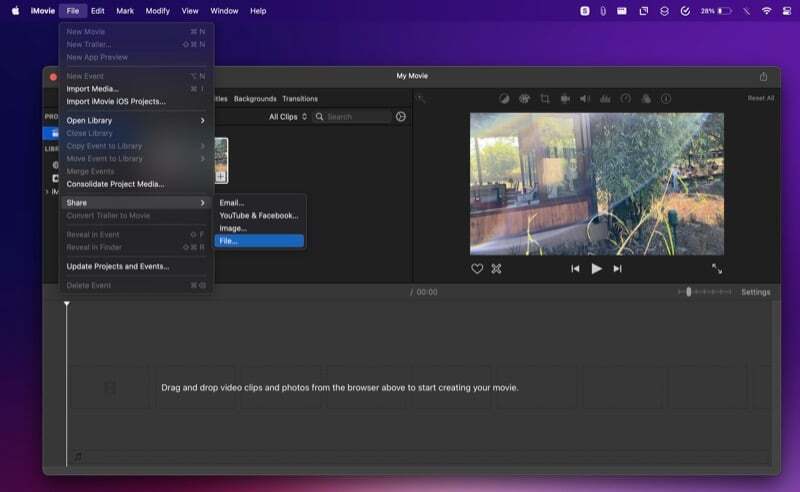This screenshot has width=800, height=492.
Task: Click the iMovie app menu
Action: click(x=42, y=11)
